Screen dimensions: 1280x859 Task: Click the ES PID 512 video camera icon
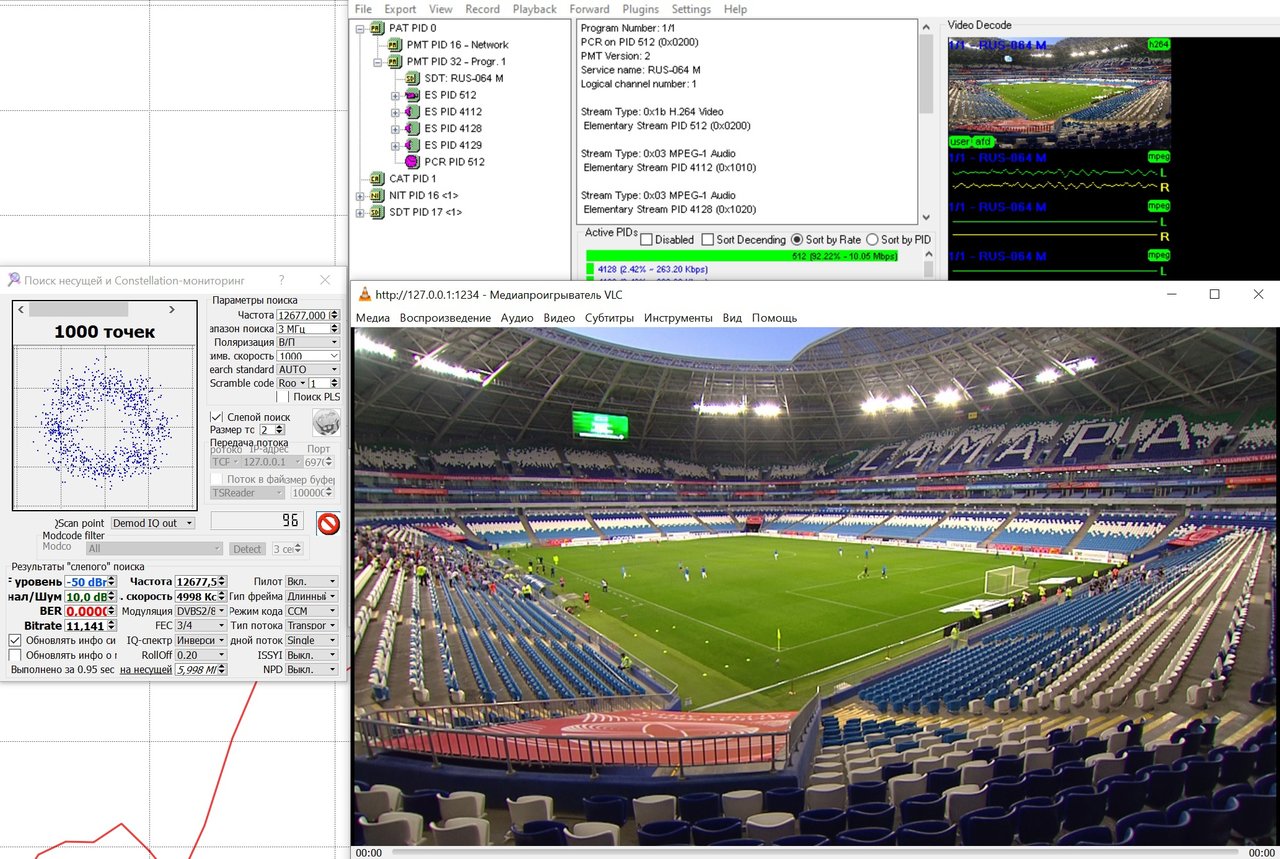(x=412, y=95)
